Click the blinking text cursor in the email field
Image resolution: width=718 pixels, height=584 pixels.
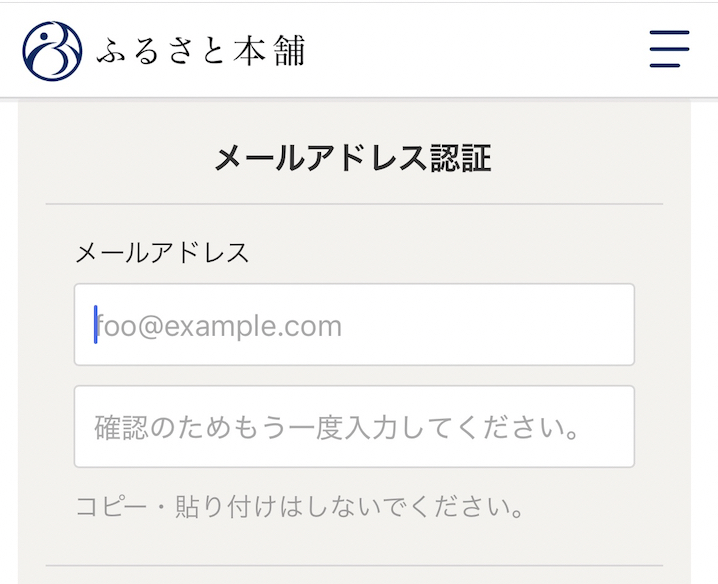coord(96,325)
